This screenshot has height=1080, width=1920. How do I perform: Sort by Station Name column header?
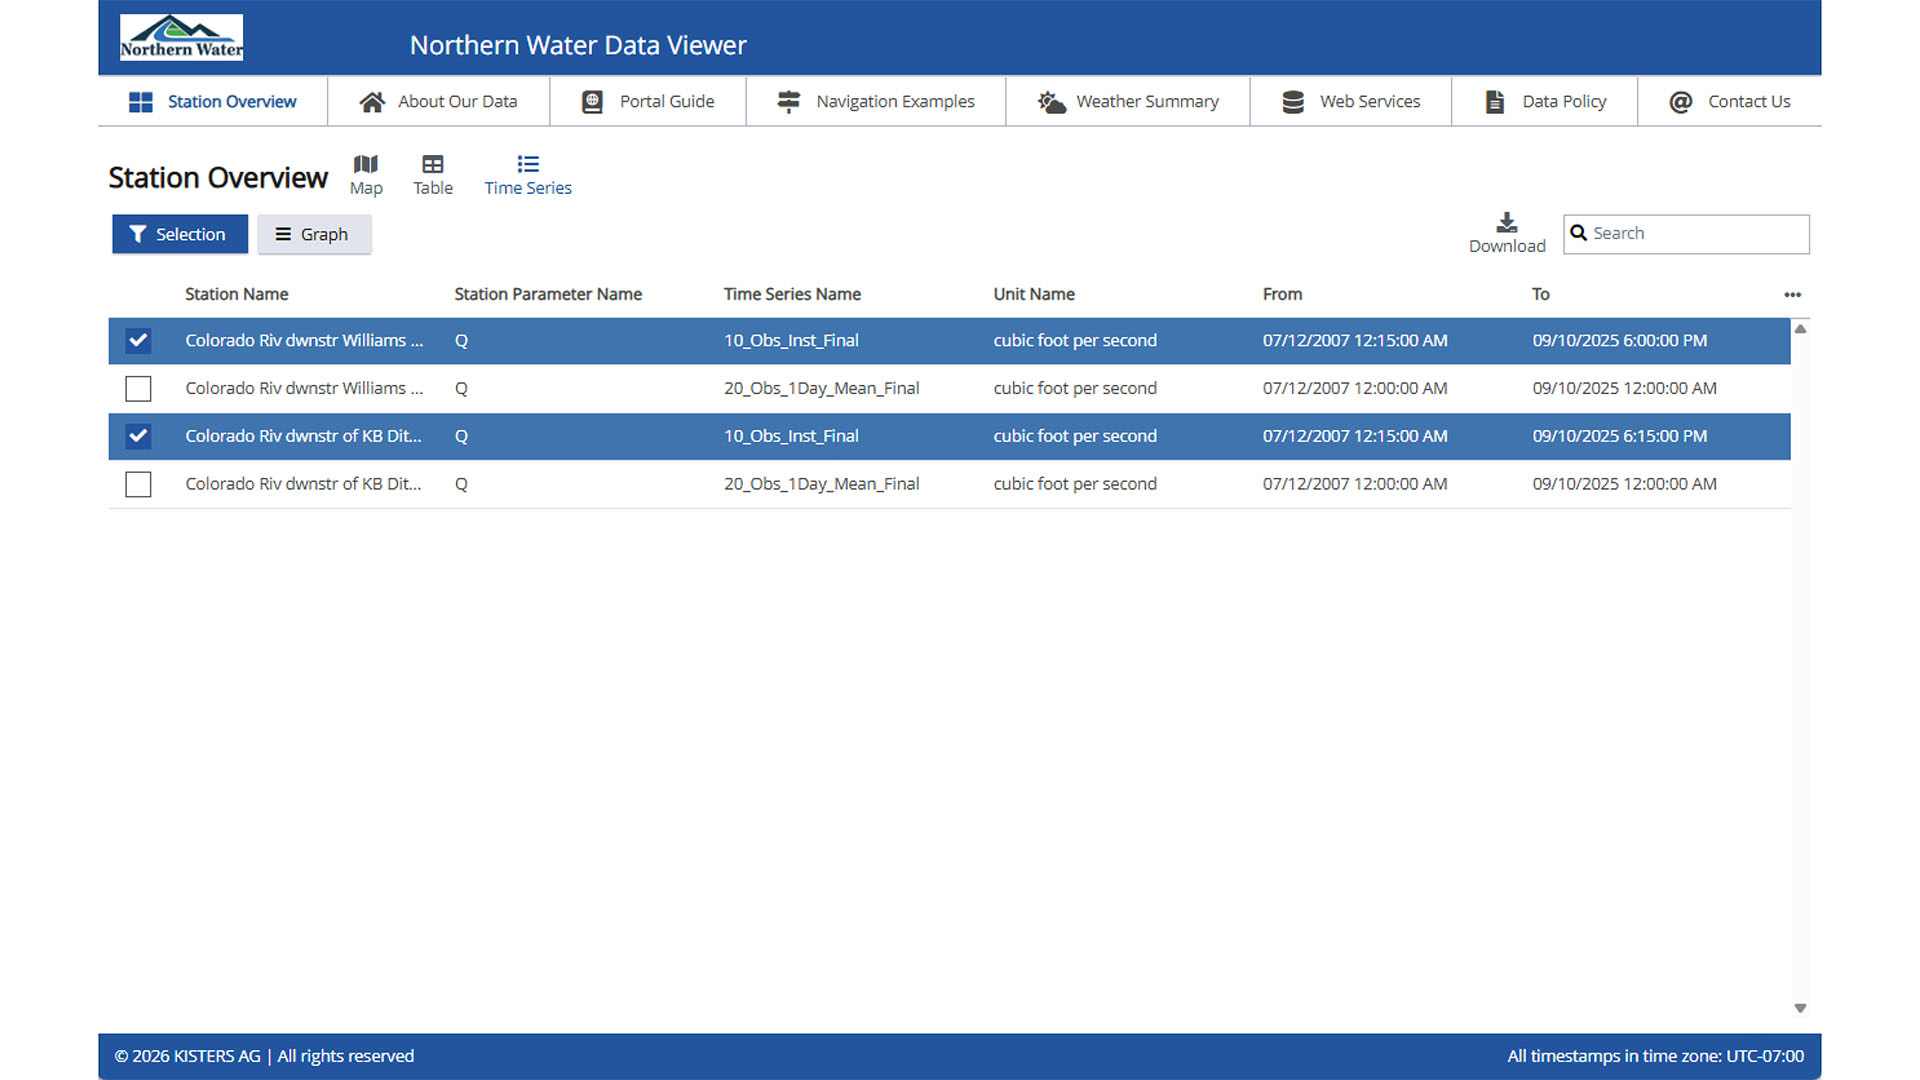coord(237,294)
